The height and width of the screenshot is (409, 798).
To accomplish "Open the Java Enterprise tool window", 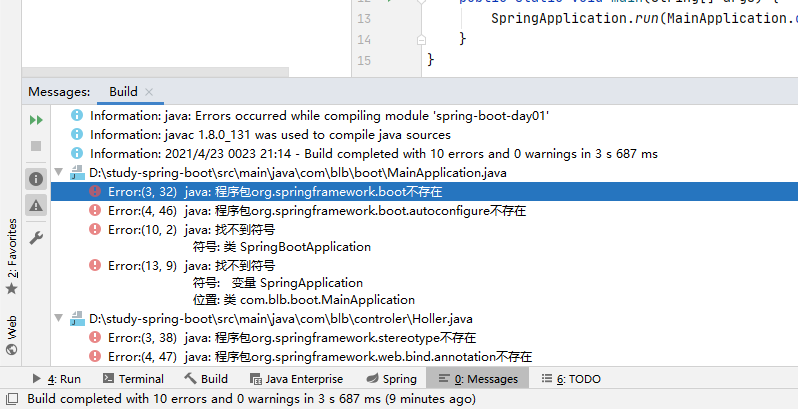I will pyautogui.click(x=296, y=379).
